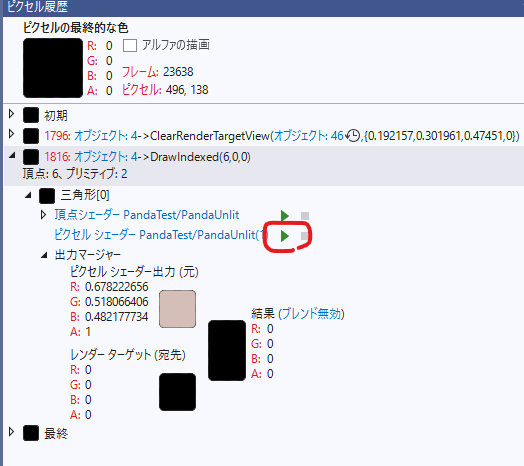Click the レンダー ターゲット (宛先) heading
The image size is (524, 466).
[x=128, y=355]
